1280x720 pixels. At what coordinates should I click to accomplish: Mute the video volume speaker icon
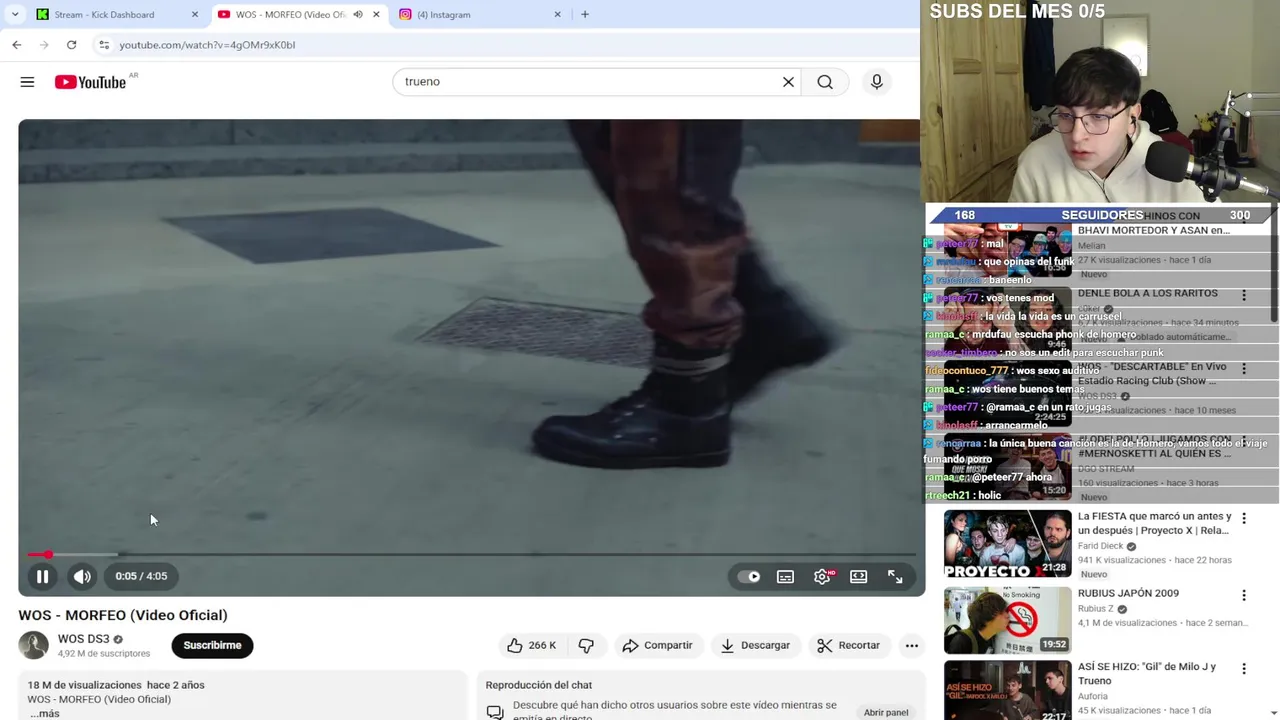click(82, 576)
